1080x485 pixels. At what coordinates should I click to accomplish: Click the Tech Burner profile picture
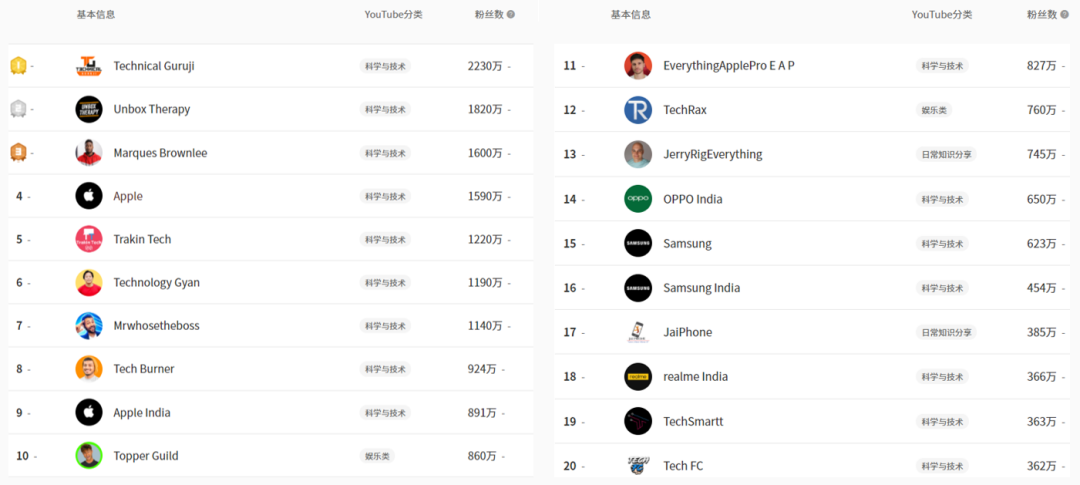(x=89, y=369)
